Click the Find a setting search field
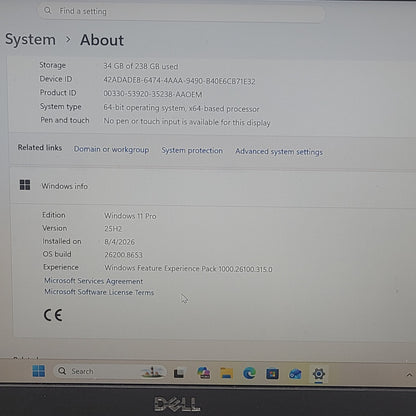This screenshot has width=416, height=416. click(x=181, y=13)
